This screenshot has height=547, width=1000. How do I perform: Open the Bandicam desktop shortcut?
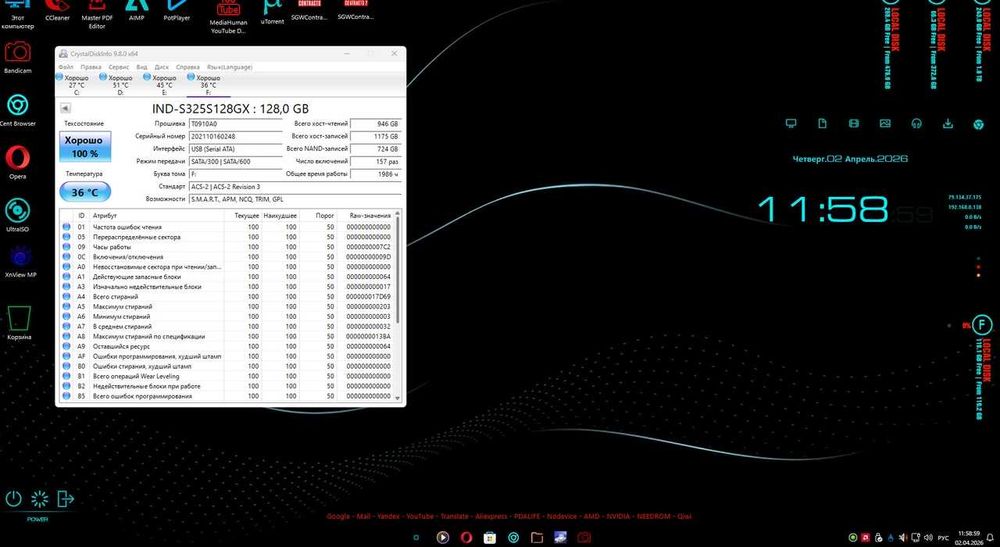pyautogui.click(x=17, y=57)
